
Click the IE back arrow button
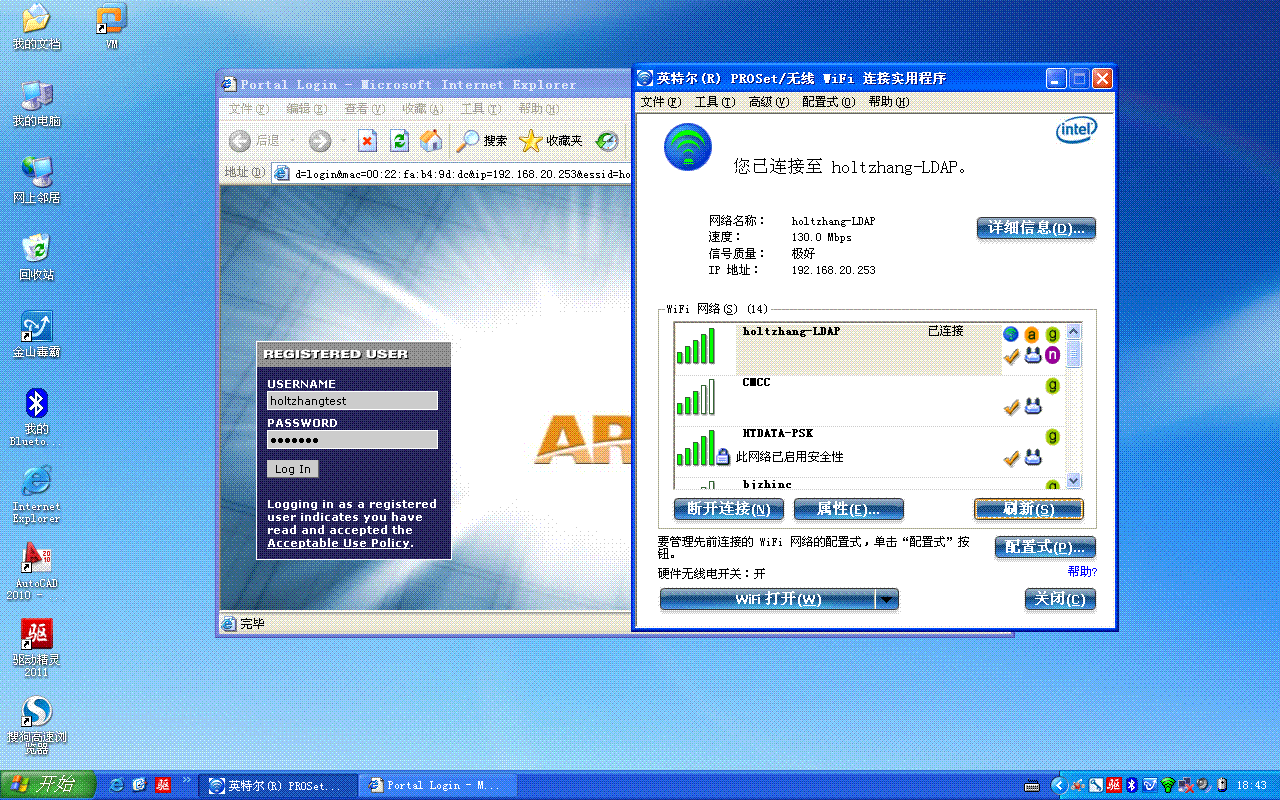click(240, 141)
